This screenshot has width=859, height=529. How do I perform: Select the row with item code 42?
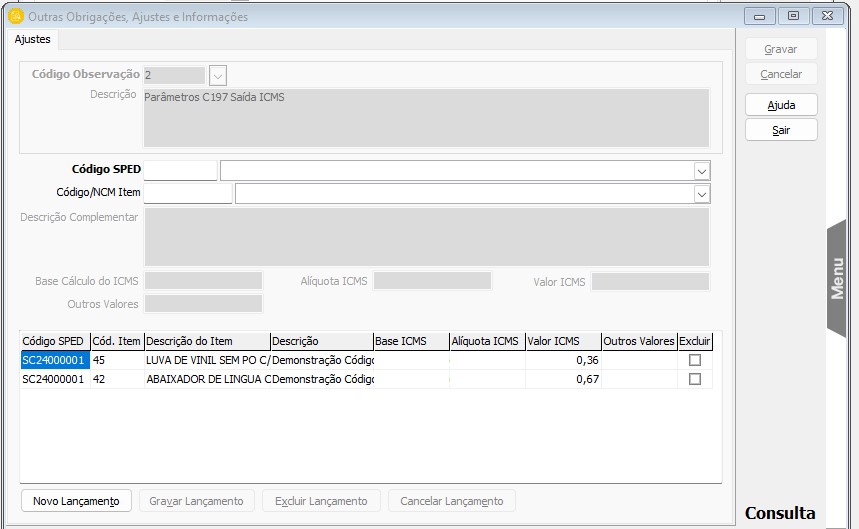116,379
